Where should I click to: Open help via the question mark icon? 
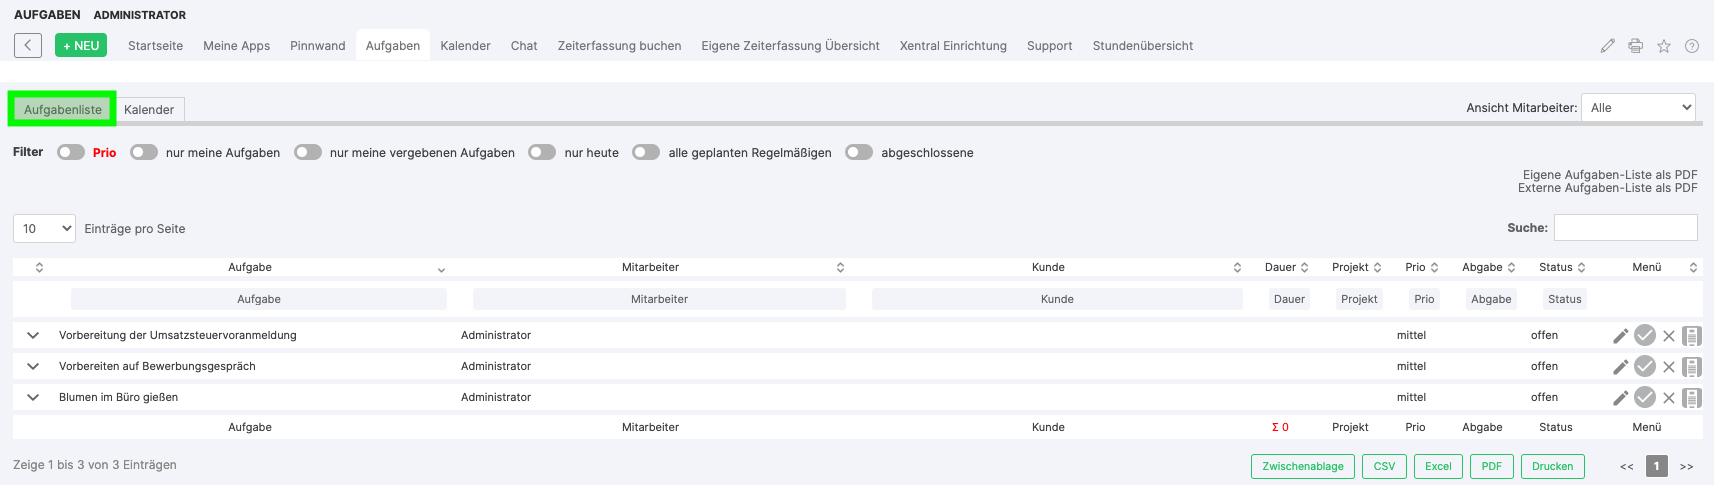point(1691,46)
